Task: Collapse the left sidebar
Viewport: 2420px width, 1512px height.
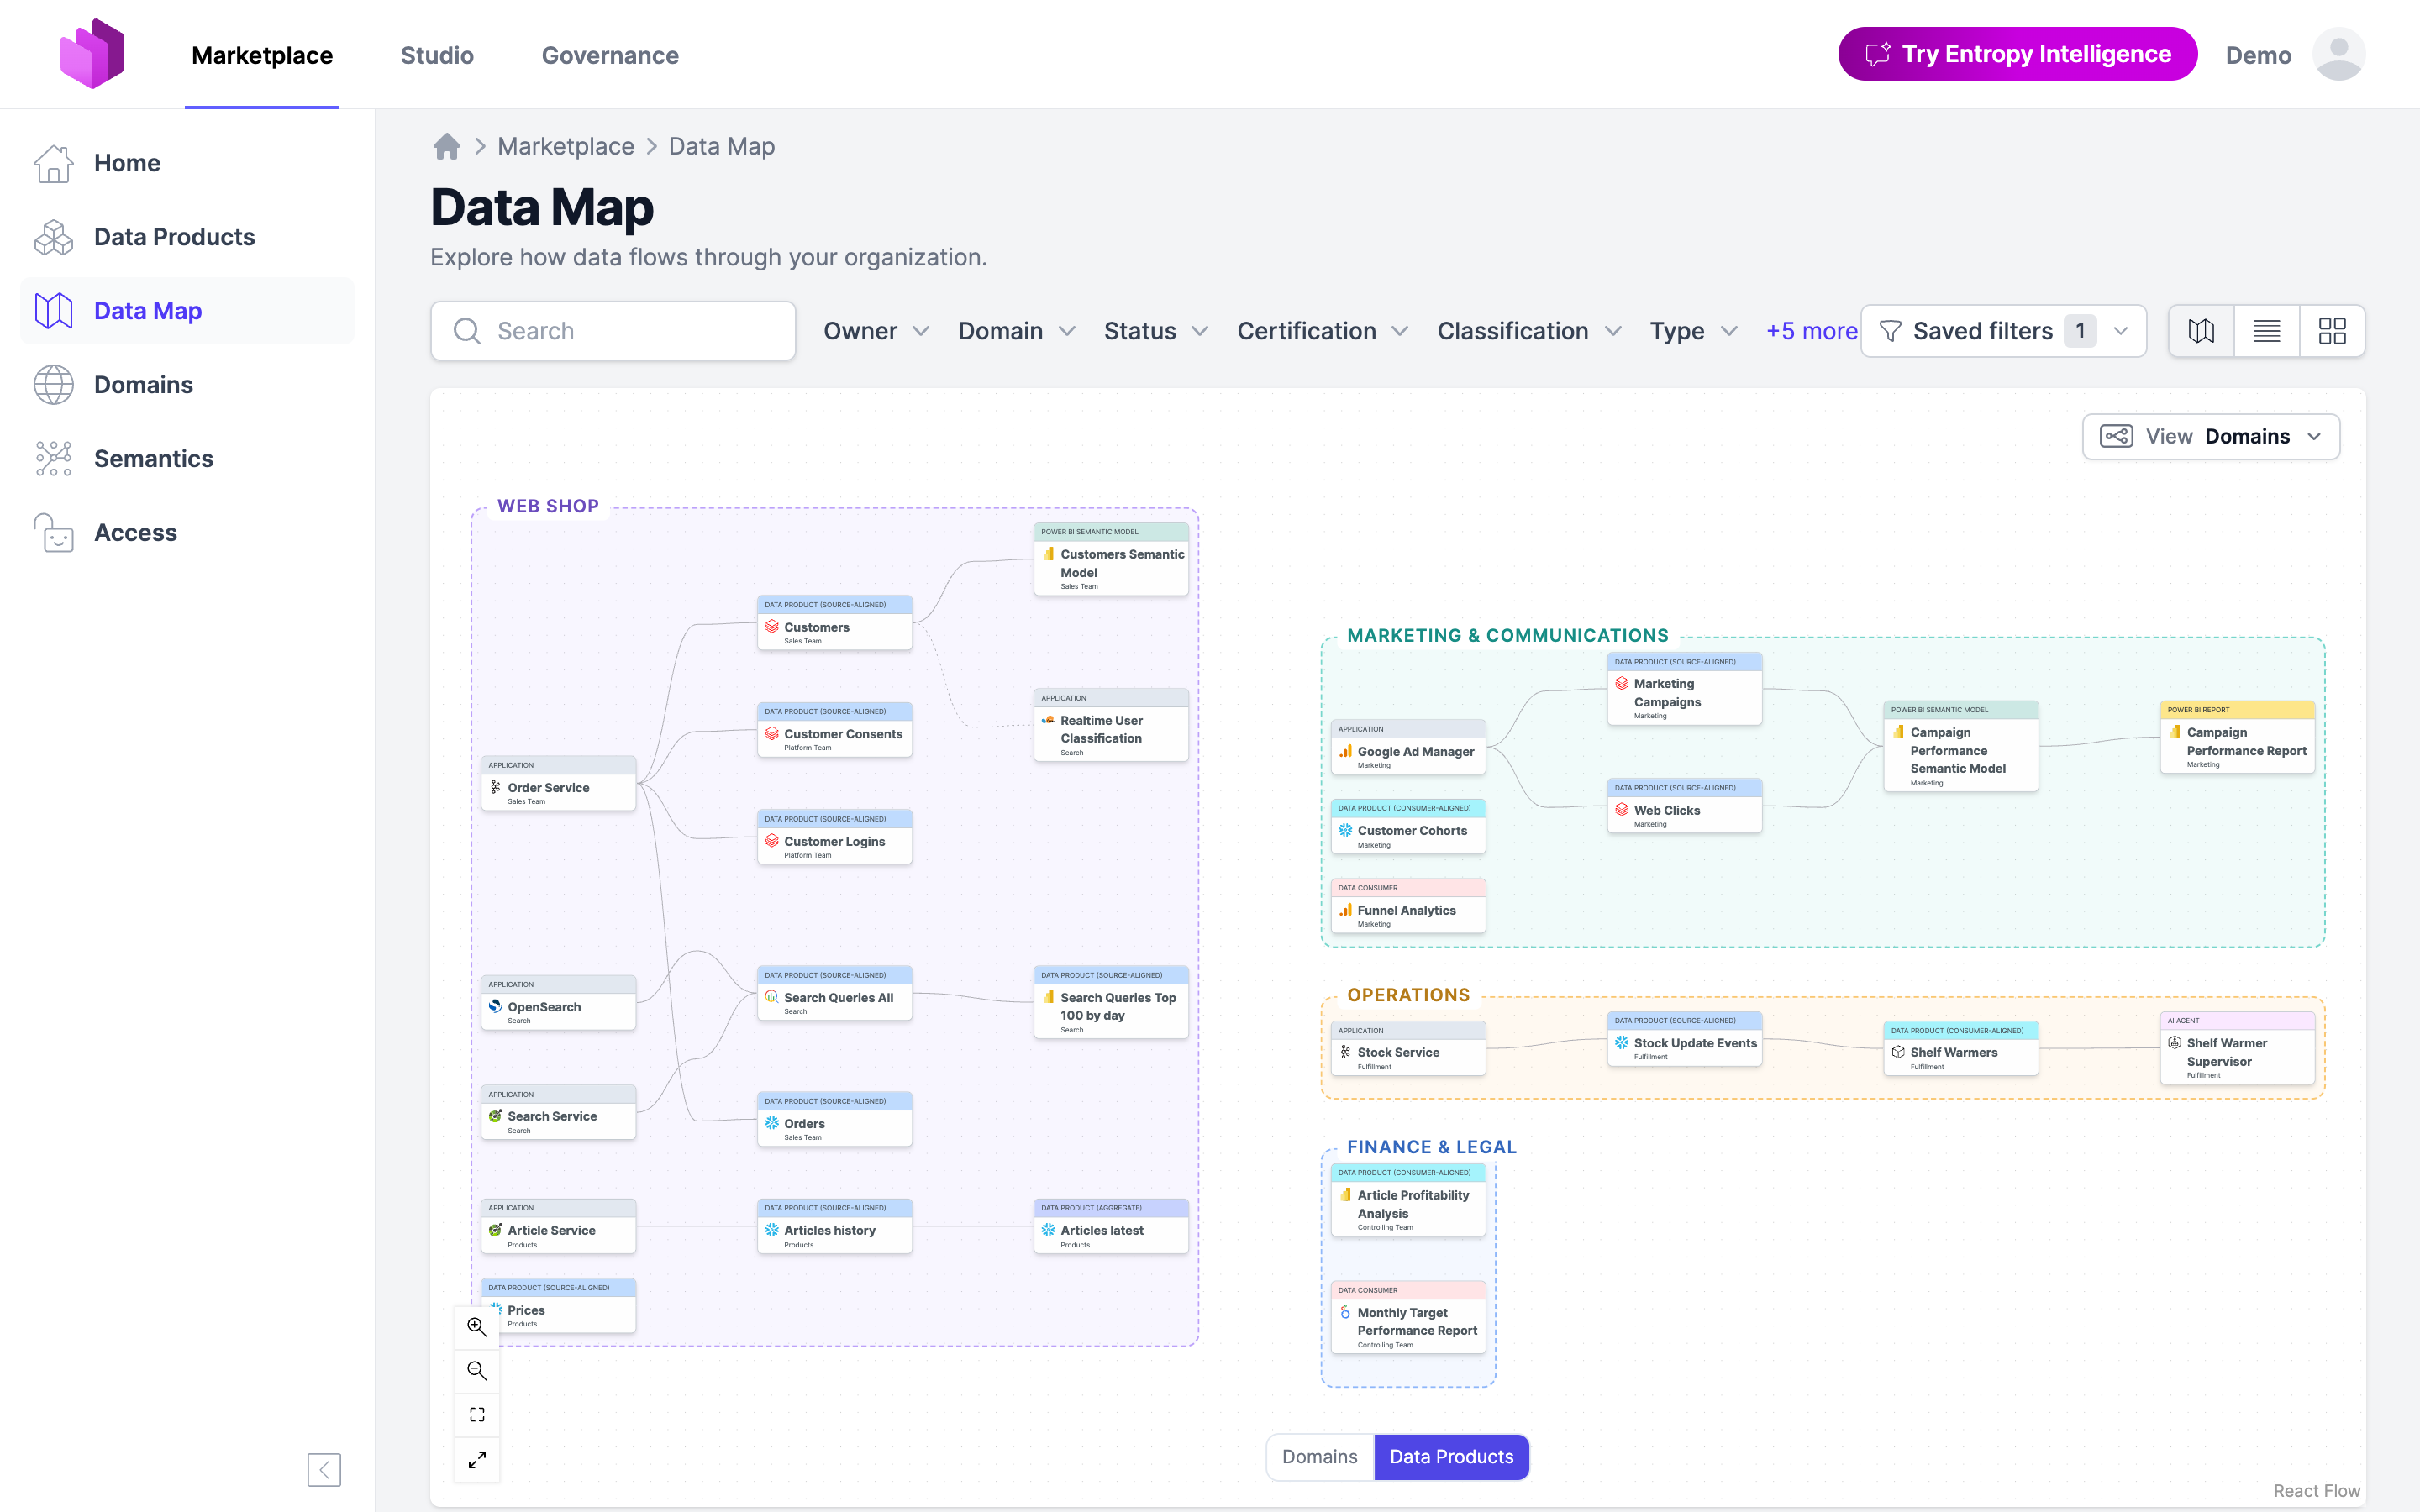Action: 324,1469
